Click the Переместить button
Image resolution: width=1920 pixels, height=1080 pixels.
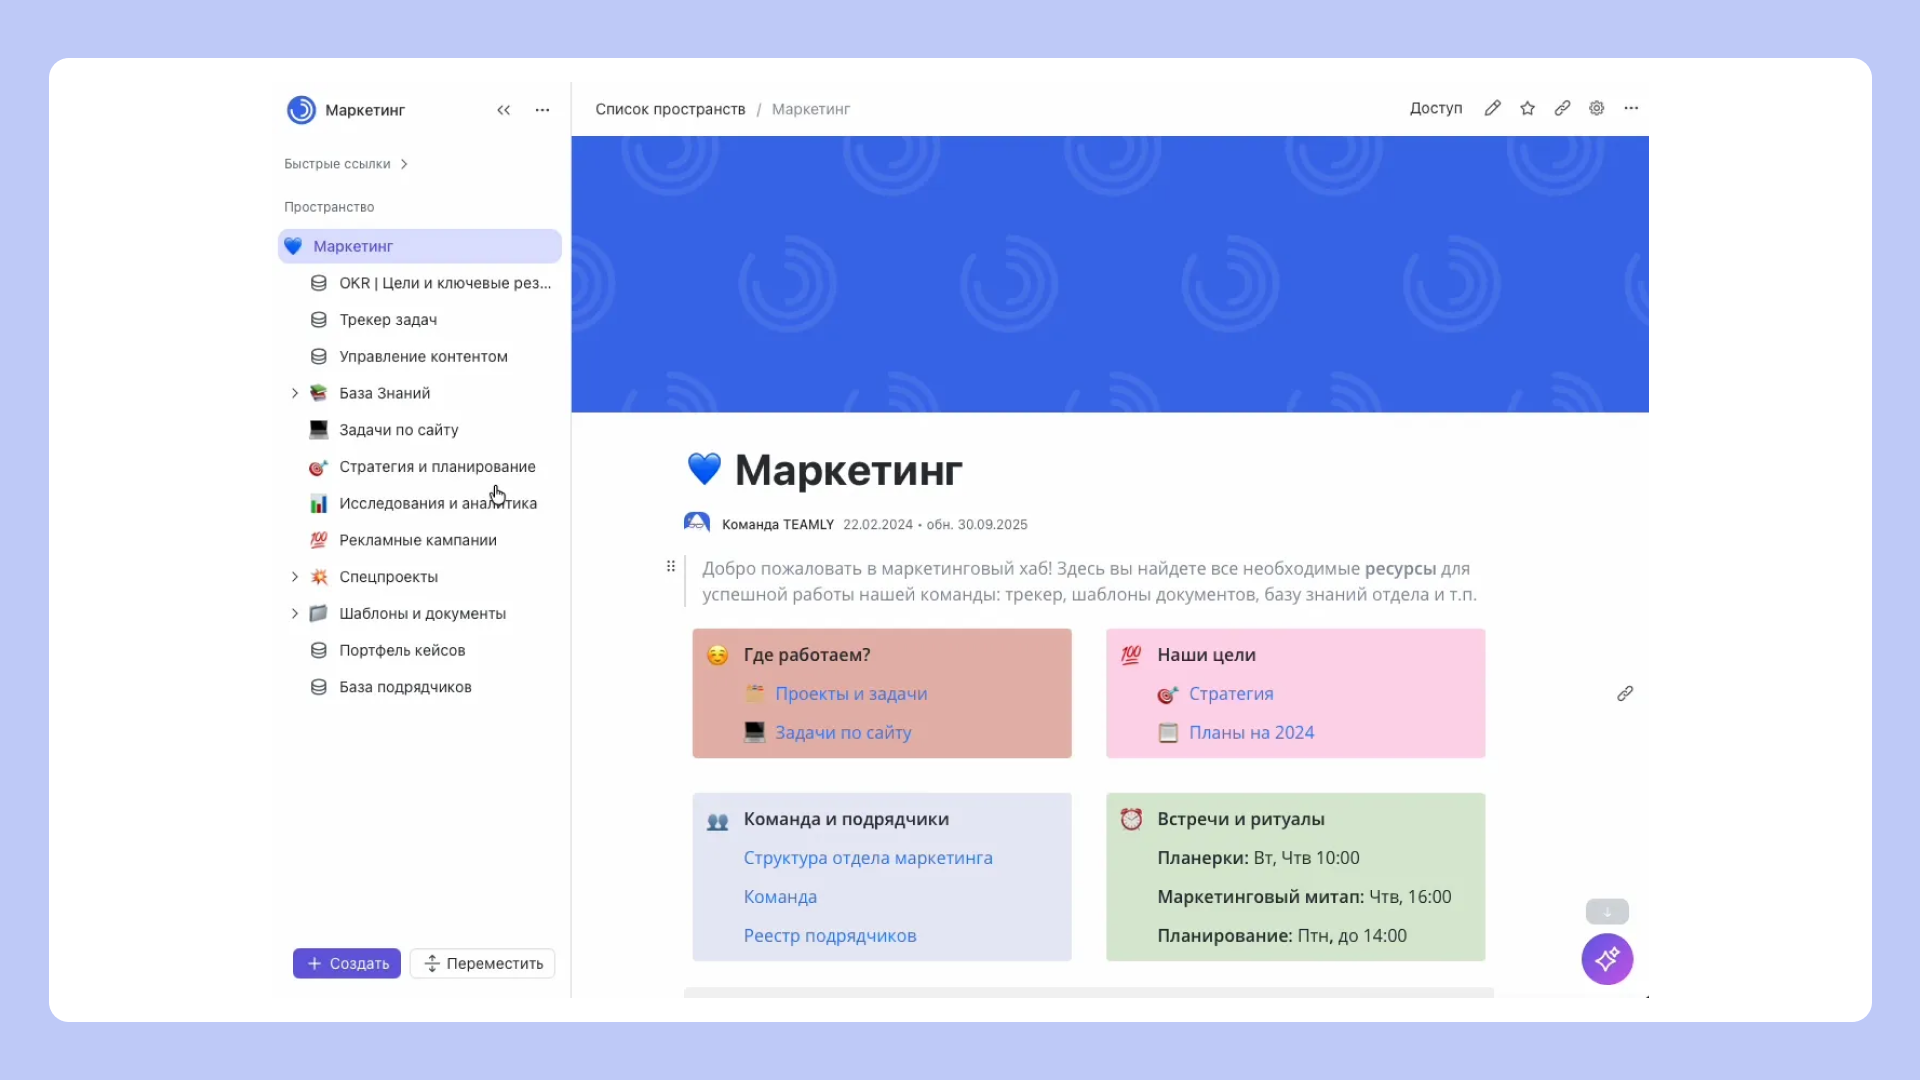click(x=483, y=963)
